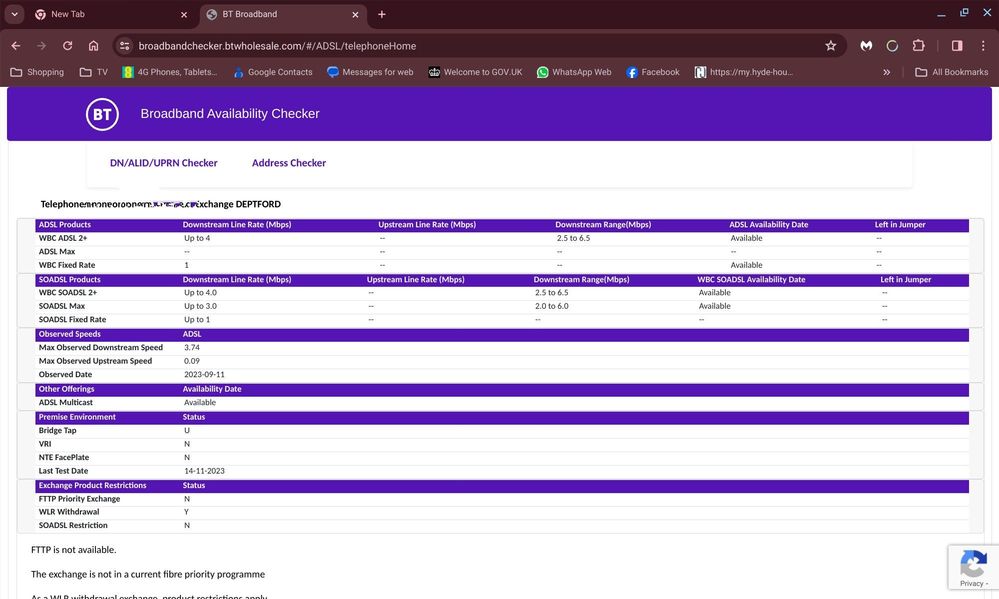Click the 2.0 to 6.0 downstream range value

click(552, 306)
